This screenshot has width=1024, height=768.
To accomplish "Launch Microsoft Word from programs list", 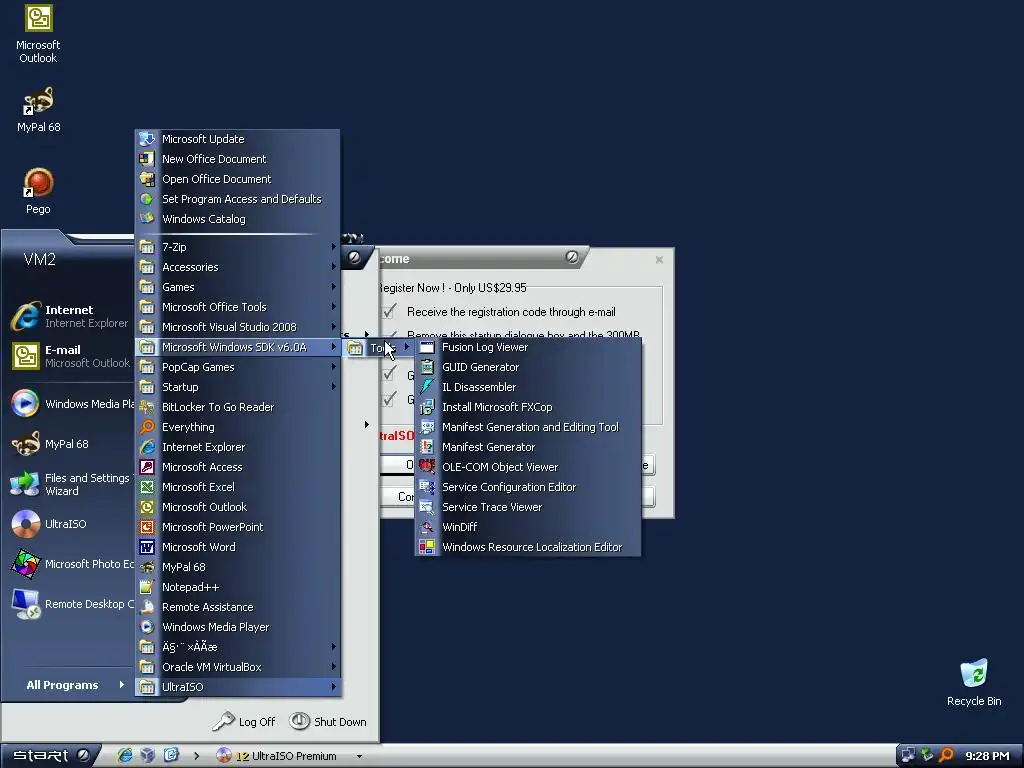I will (x=238, y=547).
